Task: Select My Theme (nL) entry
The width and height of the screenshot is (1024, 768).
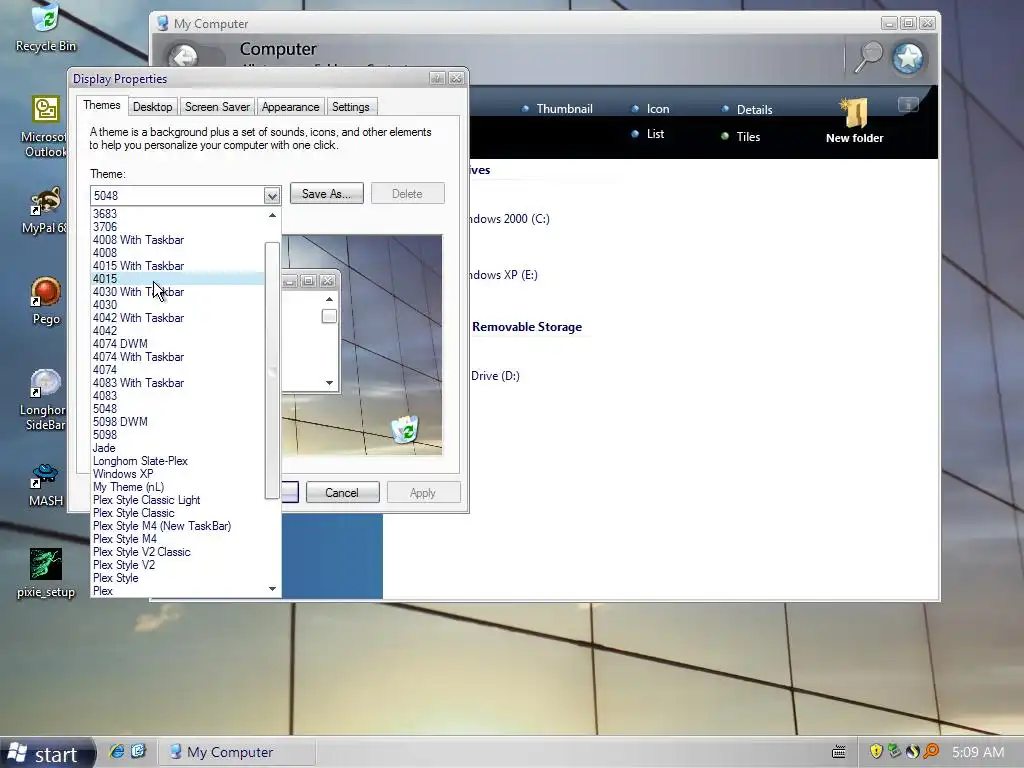Action: coord(178,487)
